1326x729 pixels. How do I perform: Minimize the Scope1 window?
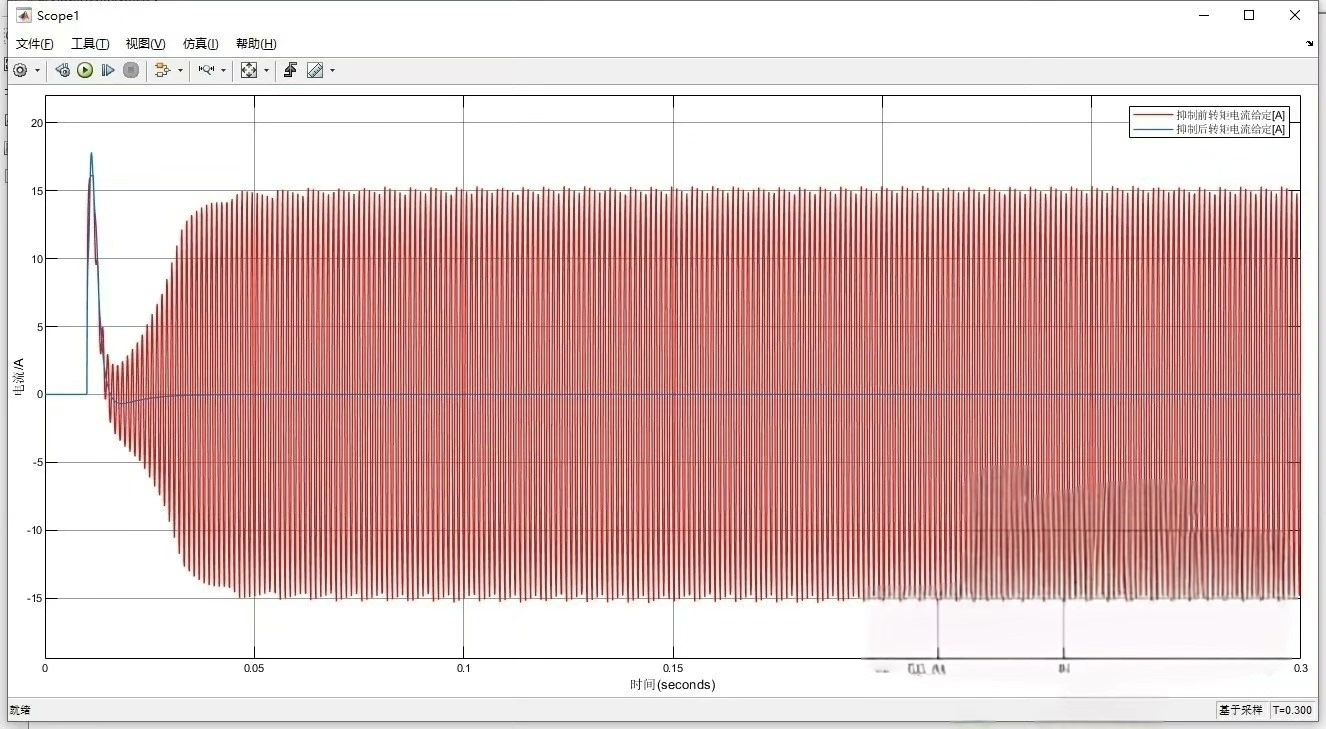coord(1204,15)
